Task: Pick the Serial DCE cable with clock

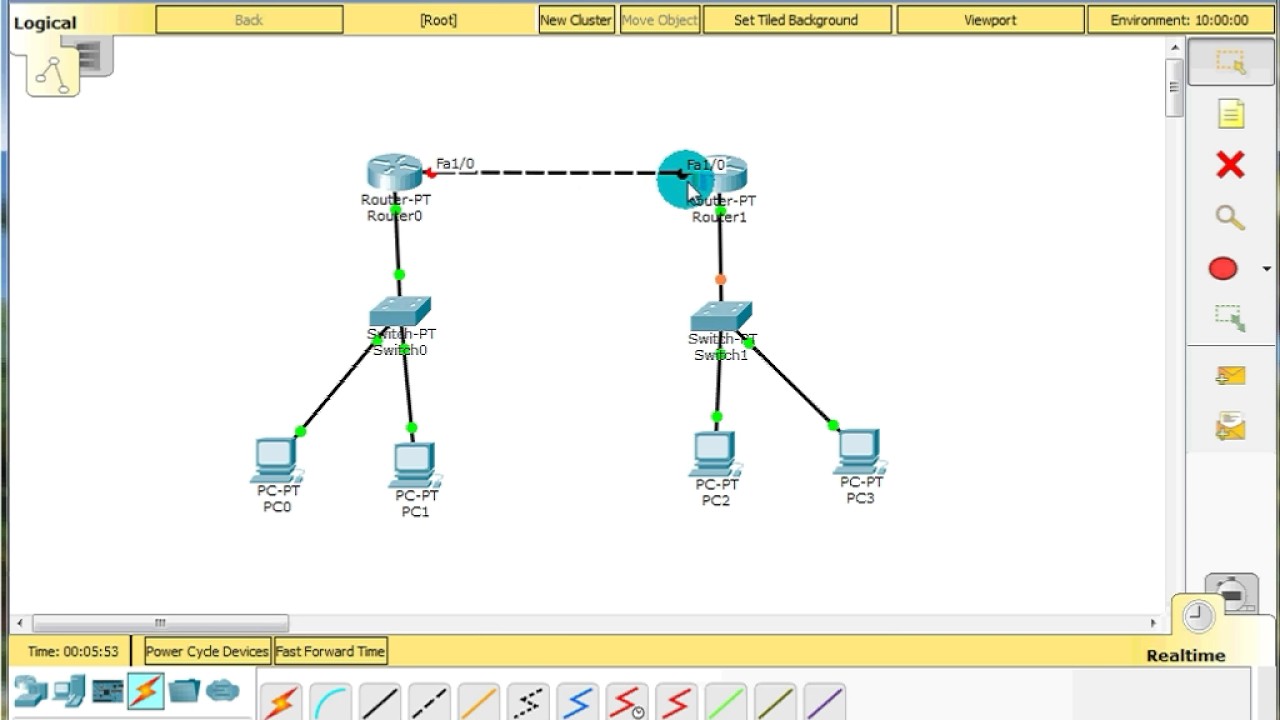Action: coord(627,702)
